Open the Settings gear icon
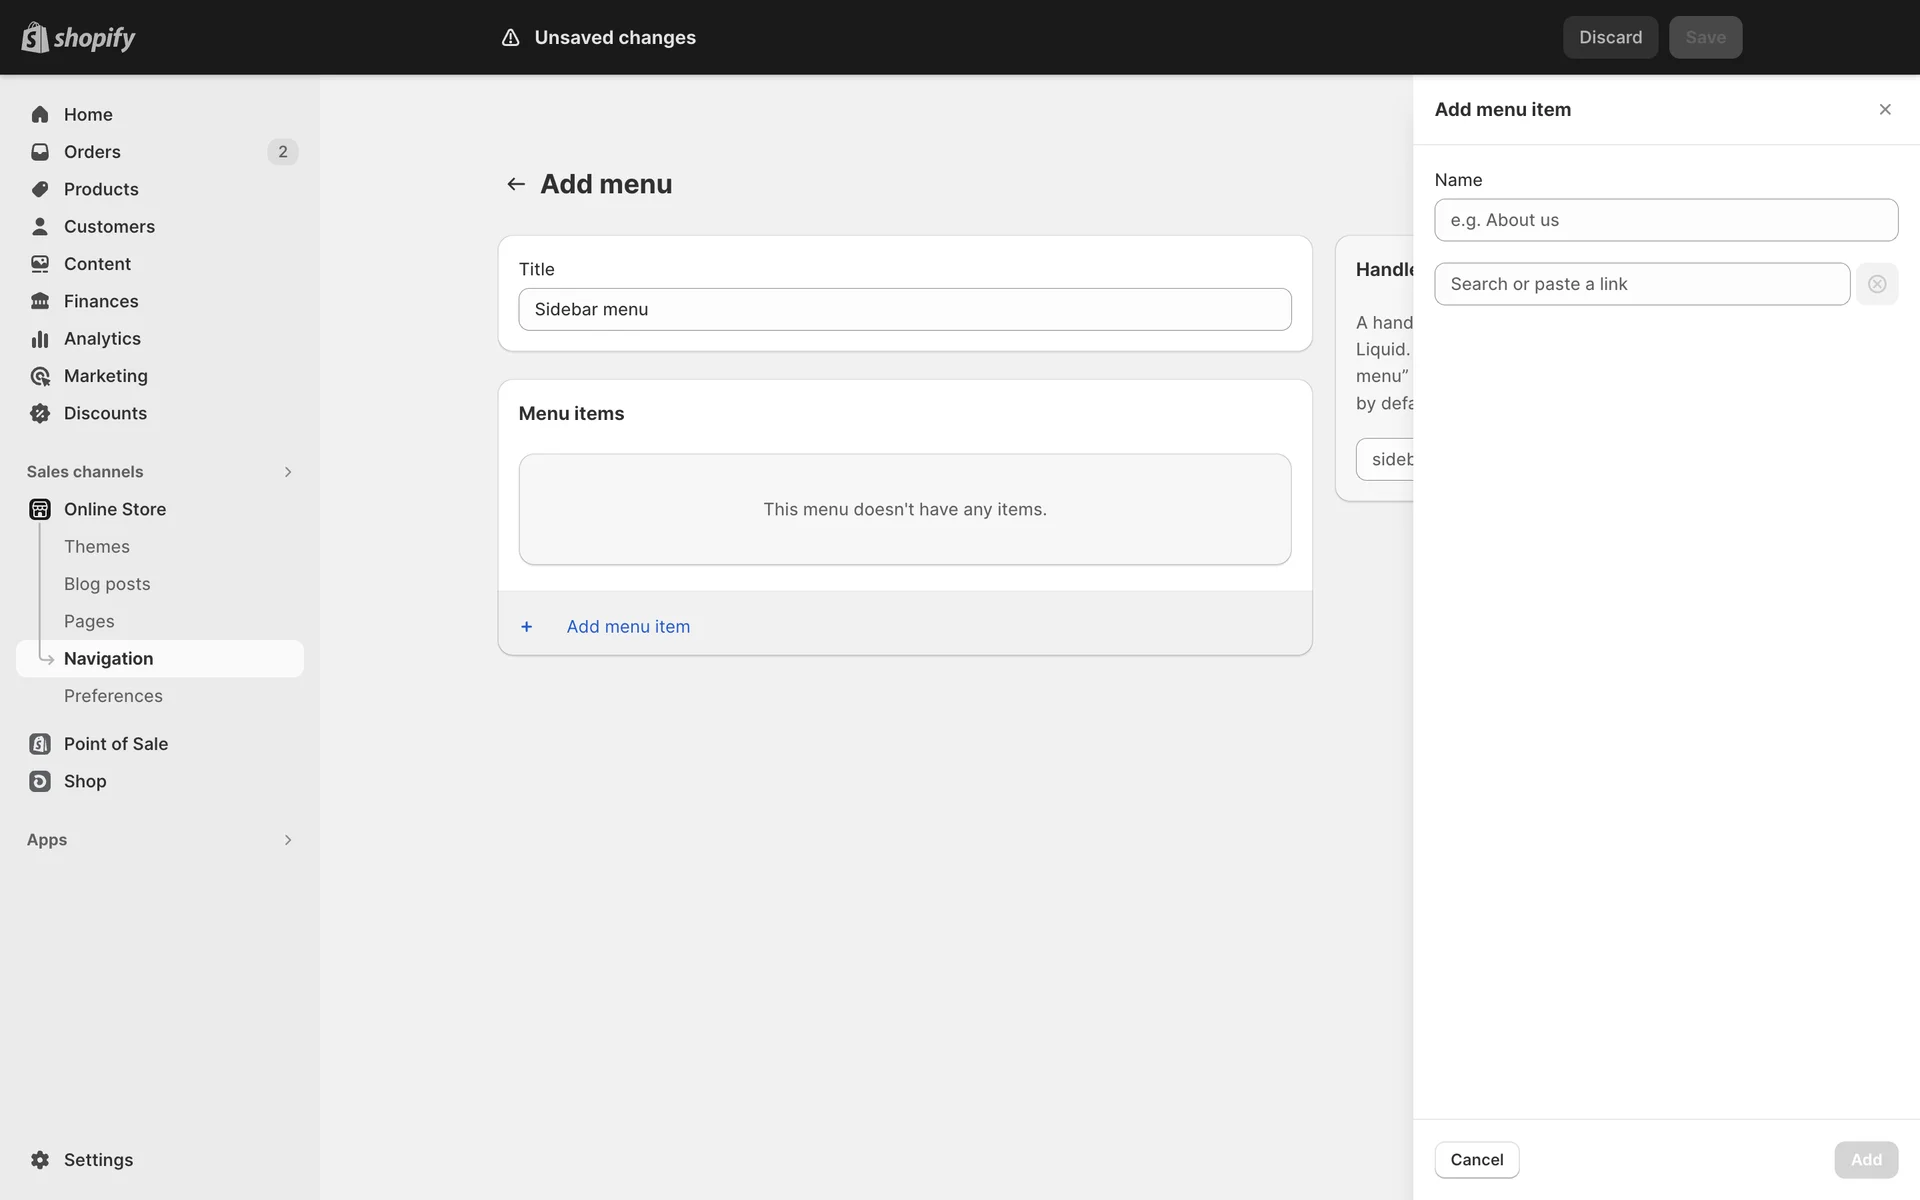This screenshot has height=1200, width=1920. coord(40,1160)
